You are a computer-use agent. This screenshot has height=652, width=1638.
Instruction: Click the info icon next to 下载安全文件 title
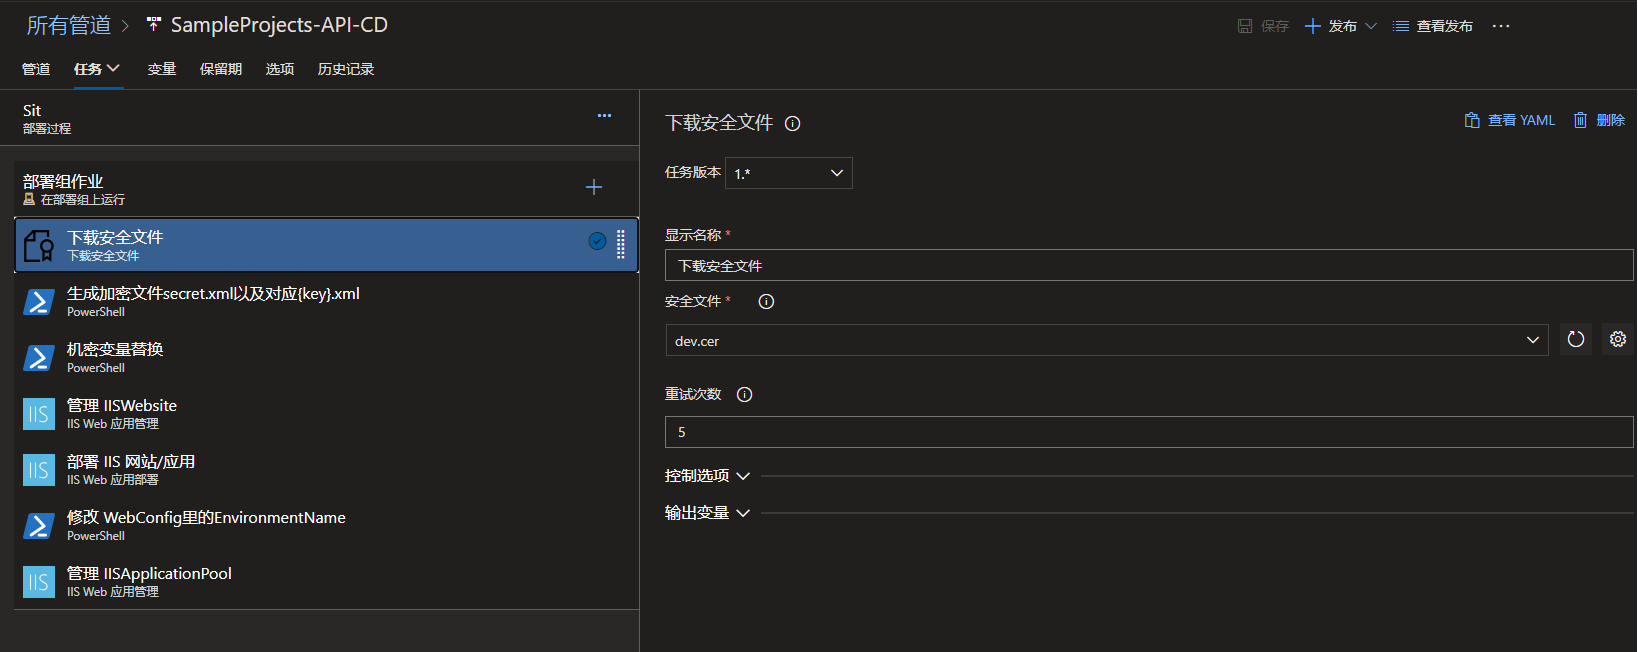pyautogui.click(x=792, y=124)
